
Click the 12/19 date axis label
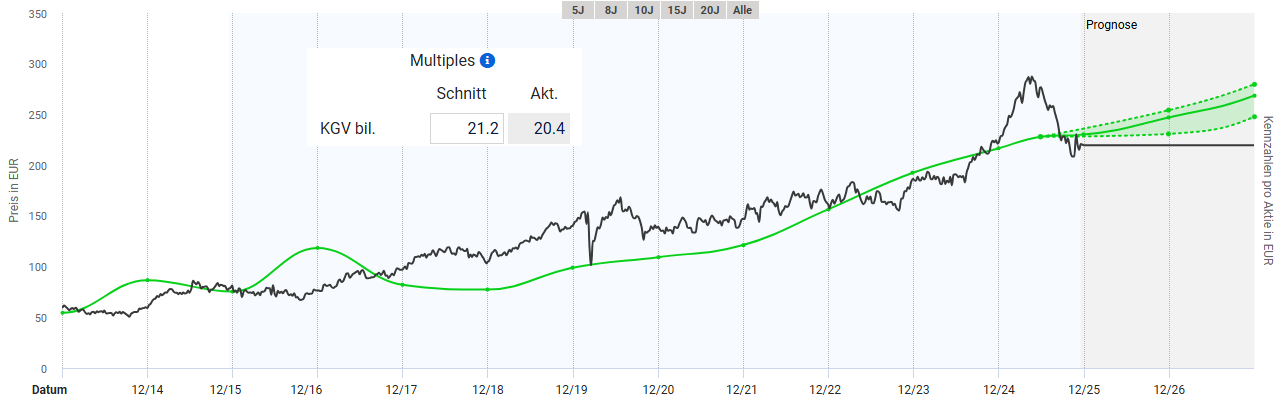572,390
